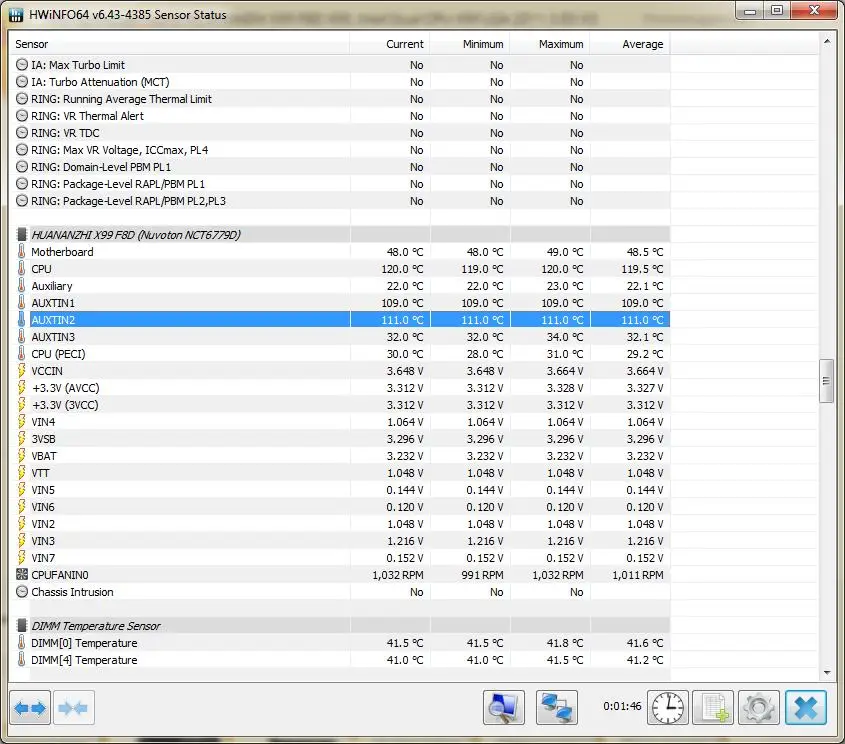Select the AUXTIN1 row label
This screenshot has height=744, width=845.
53,303
